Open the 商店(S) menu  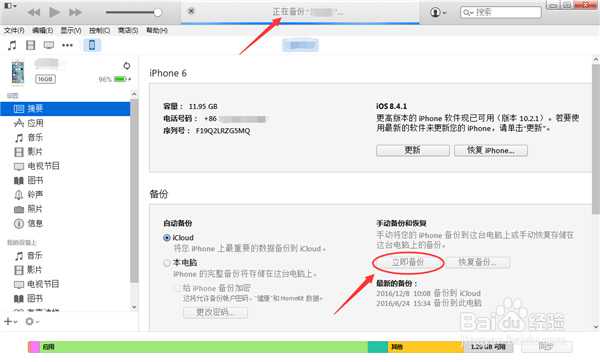point(128,30)
